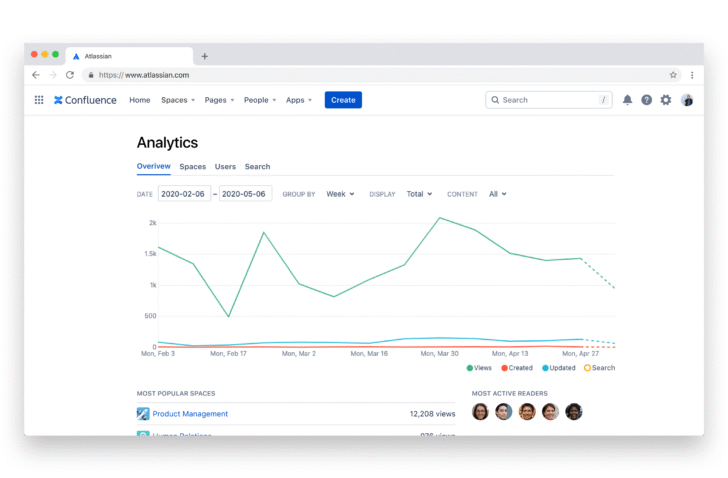This screenshot has width=728, height=478.
Task: Click the Mon, Feb 17 axis label
Action: click(x=228, y=353)
